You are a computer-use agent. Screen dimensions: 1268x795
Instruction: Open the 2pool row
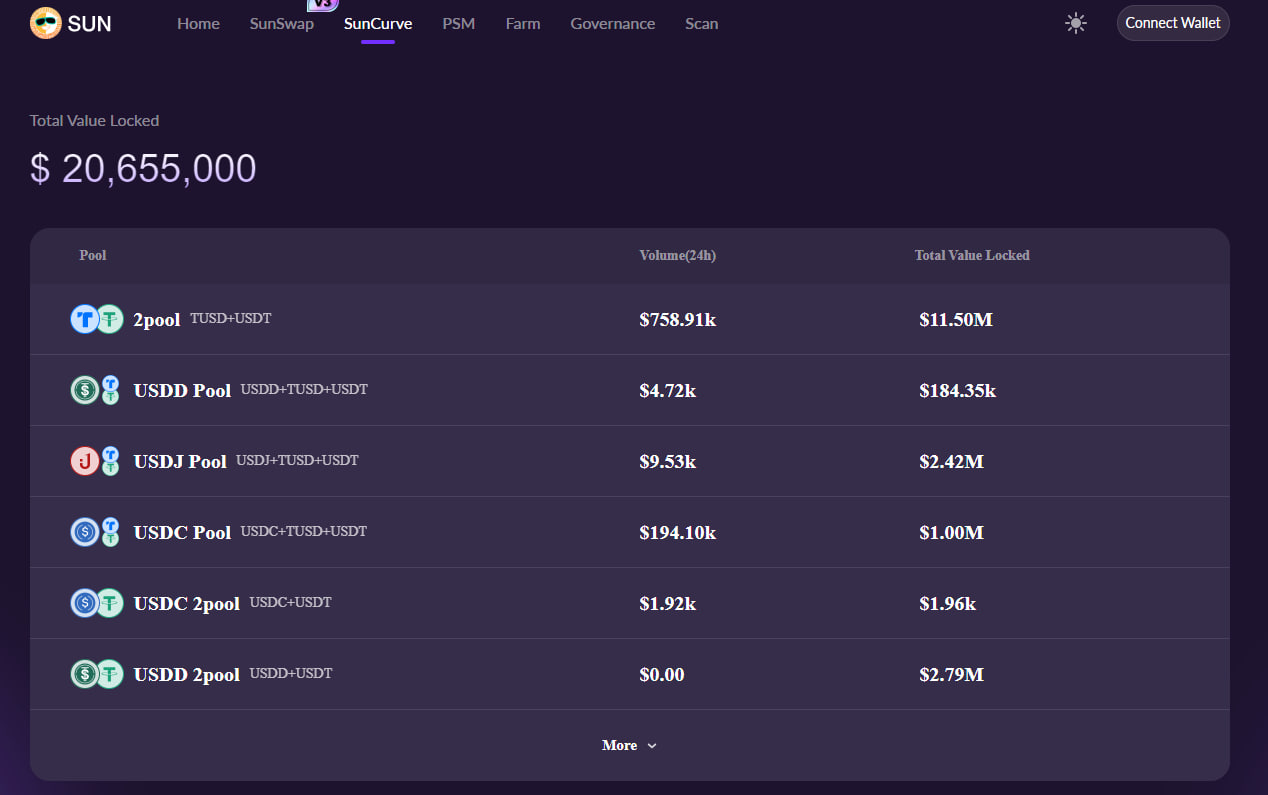[x=630, y=319]
